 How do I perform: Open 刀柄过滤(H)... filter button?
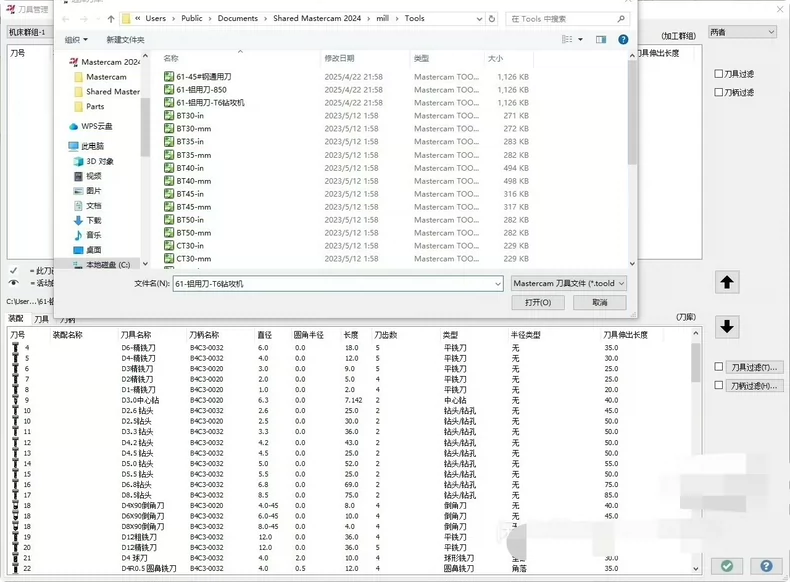754,385
